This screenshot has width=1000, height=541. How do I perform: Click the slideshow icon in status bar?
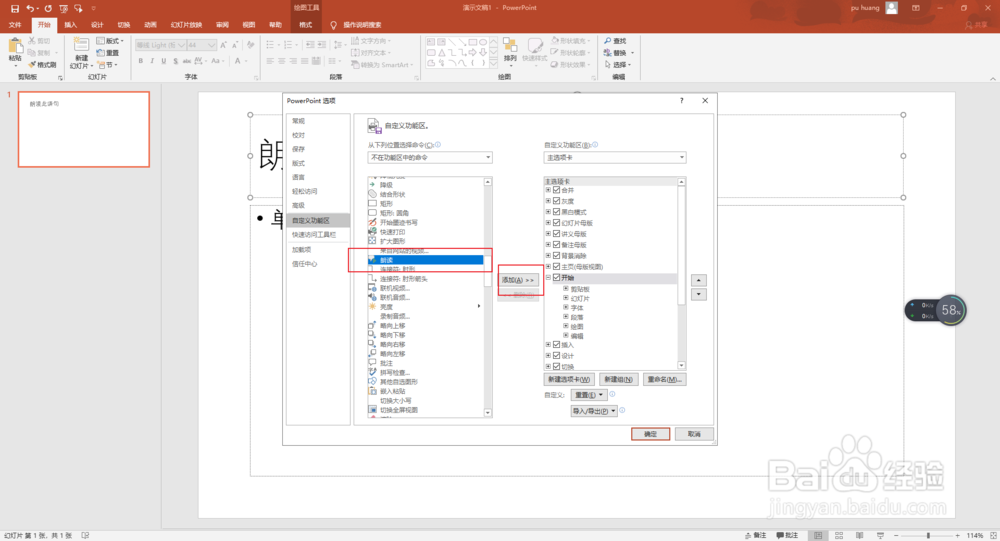(x=880, y=535)
